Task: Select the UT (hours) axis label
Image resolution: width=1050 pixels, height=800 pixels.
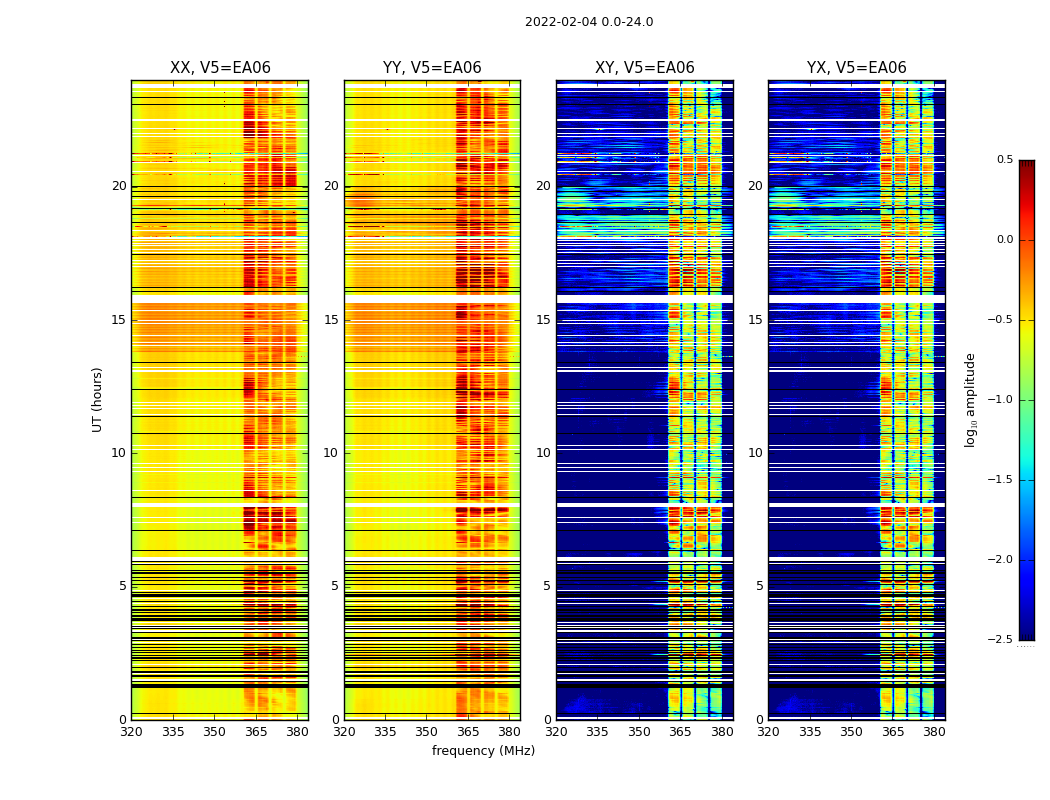Action: (x=97, y=400)
